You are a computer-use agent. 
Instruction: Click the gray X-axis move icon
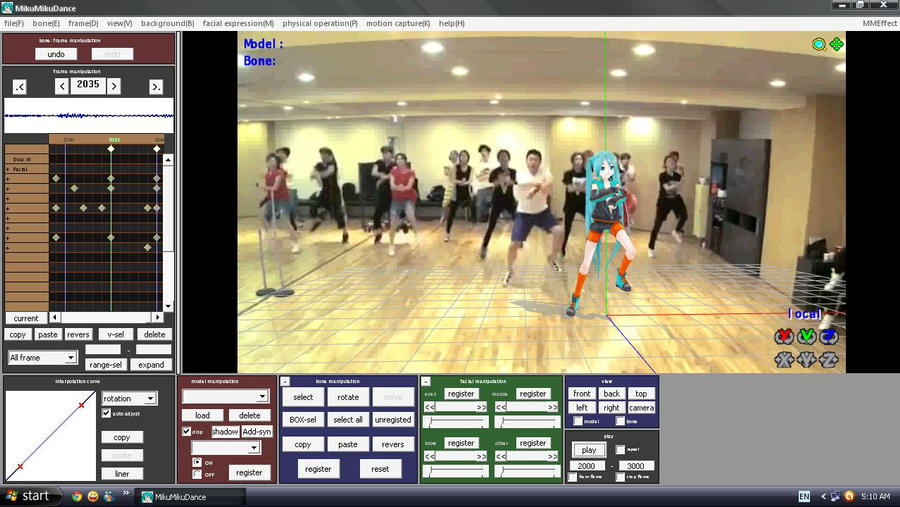(x=783, y=359)
